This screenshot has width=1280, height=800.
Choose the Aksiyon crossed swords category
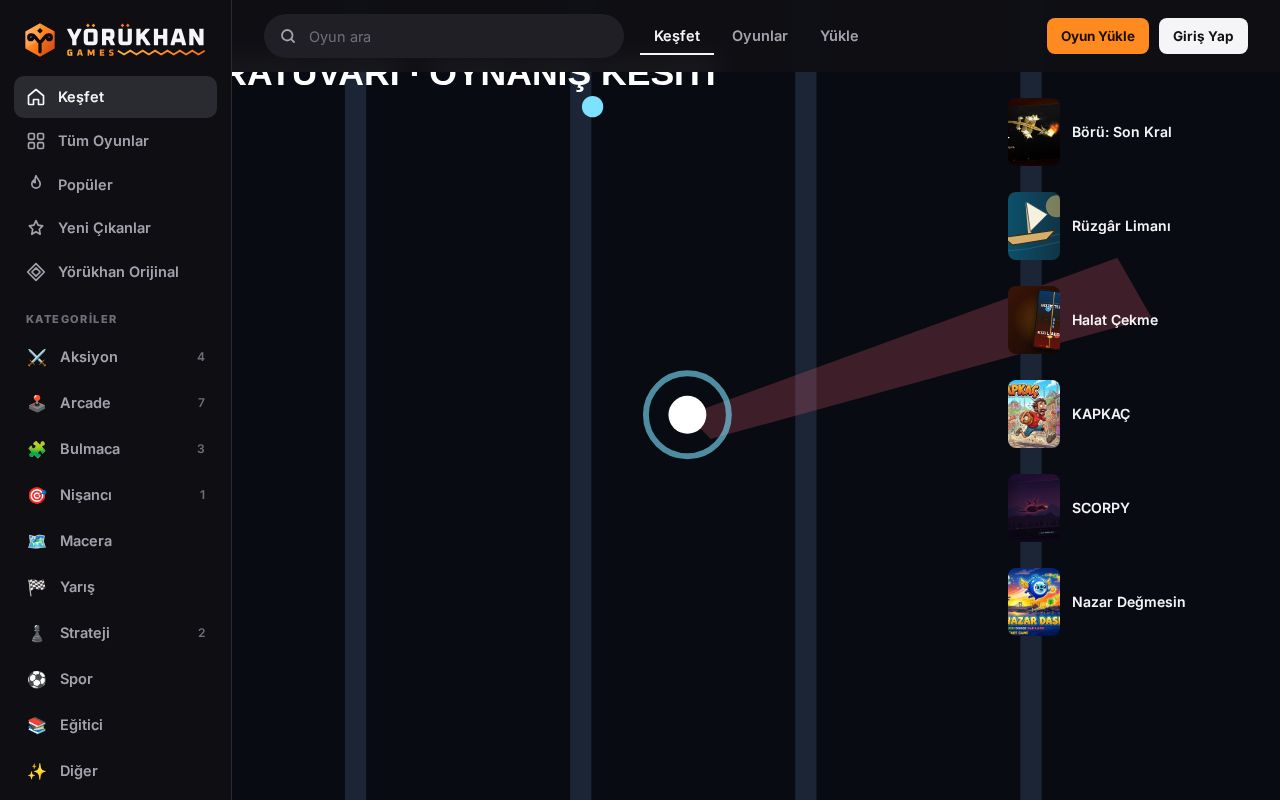pos(115,357)
